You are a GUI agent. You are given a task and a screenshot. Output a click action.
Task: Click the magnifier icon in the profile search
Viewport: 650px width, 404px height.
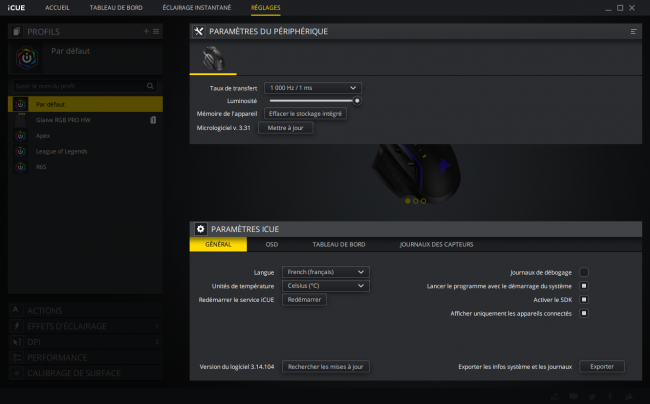coord(150,86)
